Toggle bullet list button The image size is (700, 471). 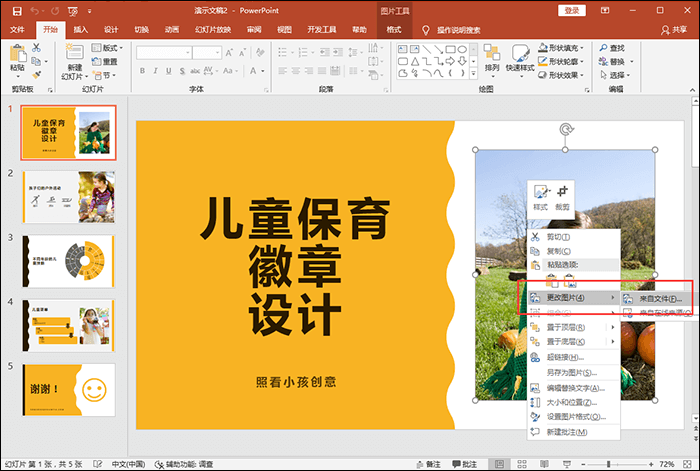pos(282,53)
